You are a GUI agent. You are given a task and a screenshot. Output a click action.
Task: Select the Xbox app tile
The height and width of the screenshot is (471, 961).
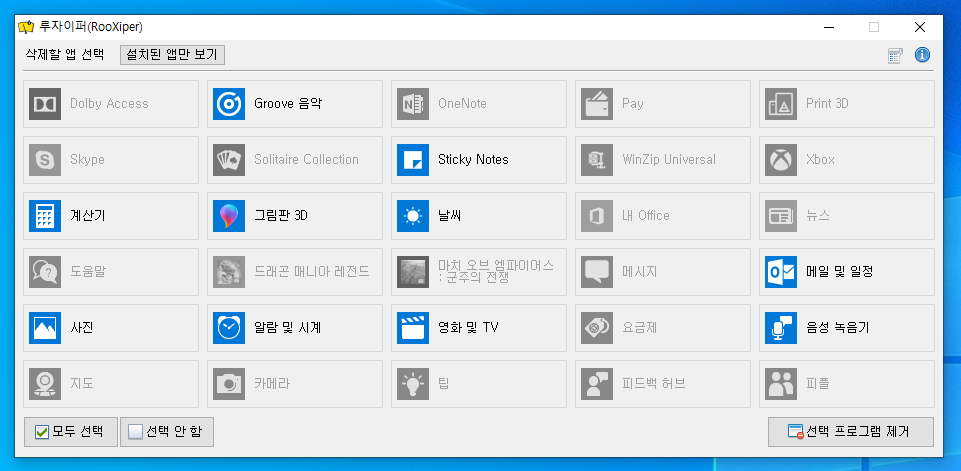point(847,160)
